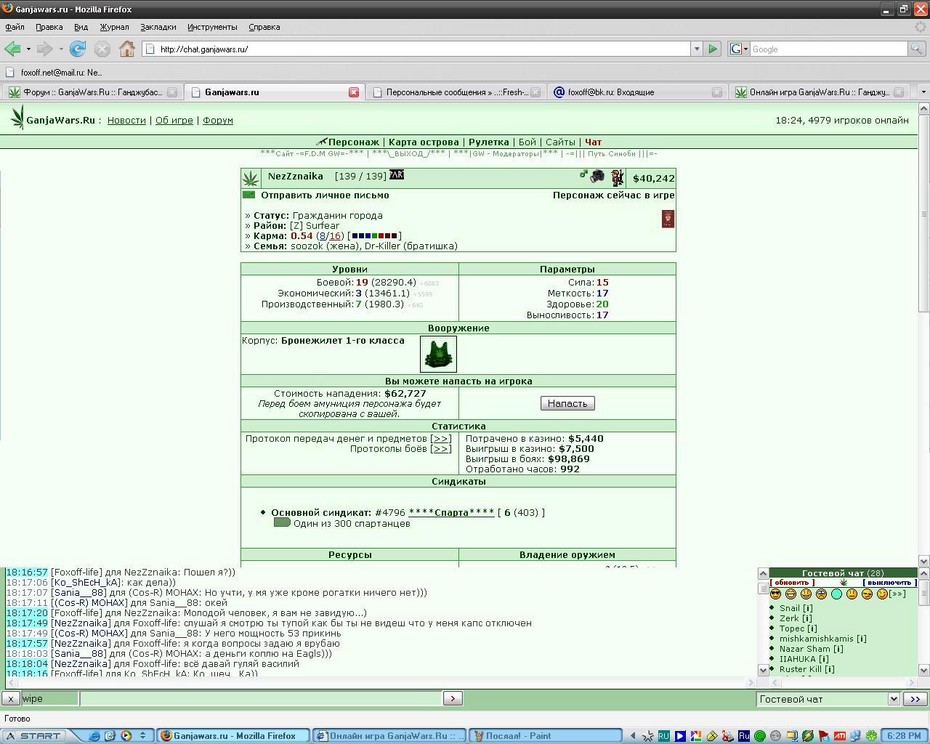Screen dimensions: 930x744
Task: Send chat message with > button
Action: point(453,699)
